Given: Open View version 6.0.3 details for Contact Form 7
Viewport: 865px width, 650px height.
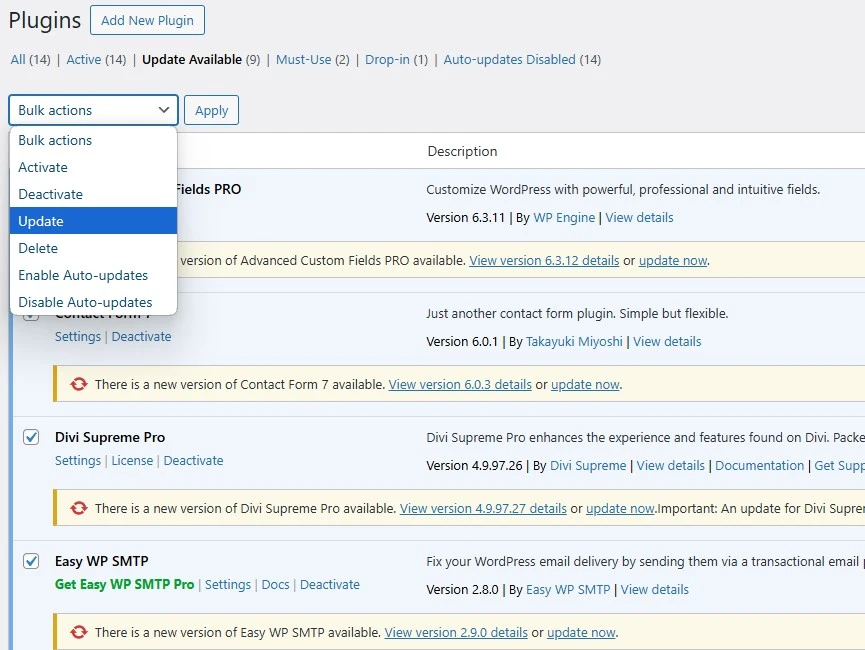Looking at the screenshot, I should 460,383.
